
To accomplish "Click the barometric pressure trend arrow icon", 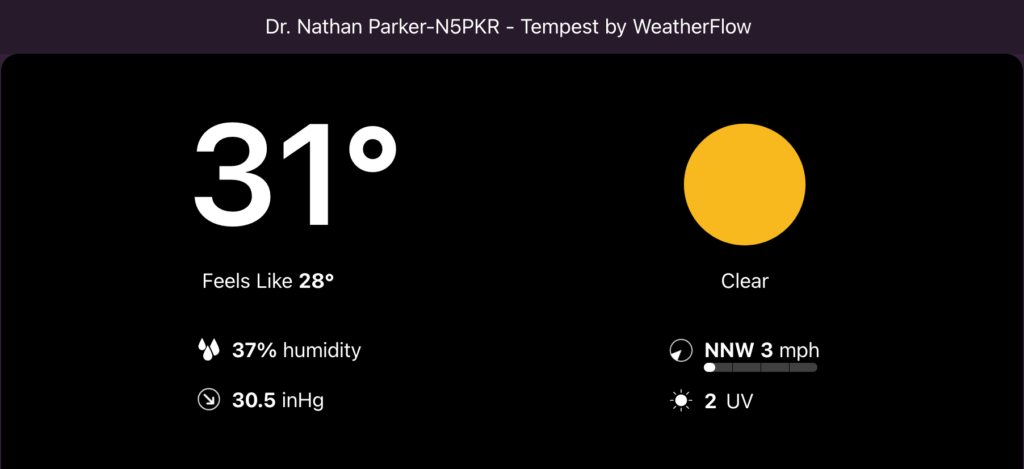I will point(208,401).
